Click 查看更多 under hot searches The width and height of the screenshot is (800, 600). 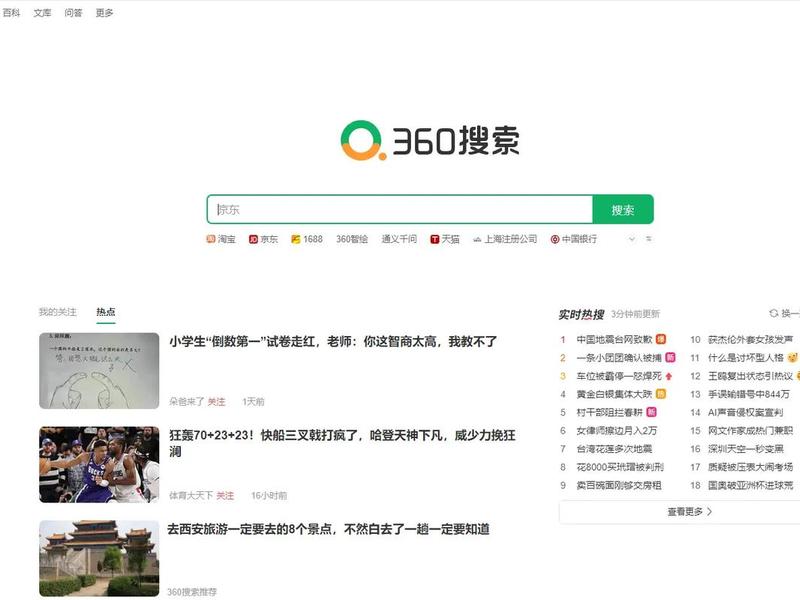pos(689,511)
